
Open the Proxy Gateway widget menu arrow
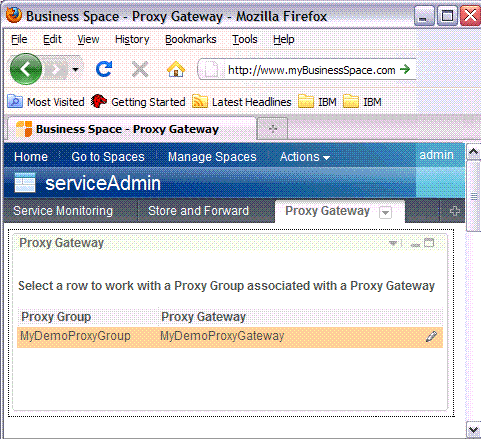393,243
